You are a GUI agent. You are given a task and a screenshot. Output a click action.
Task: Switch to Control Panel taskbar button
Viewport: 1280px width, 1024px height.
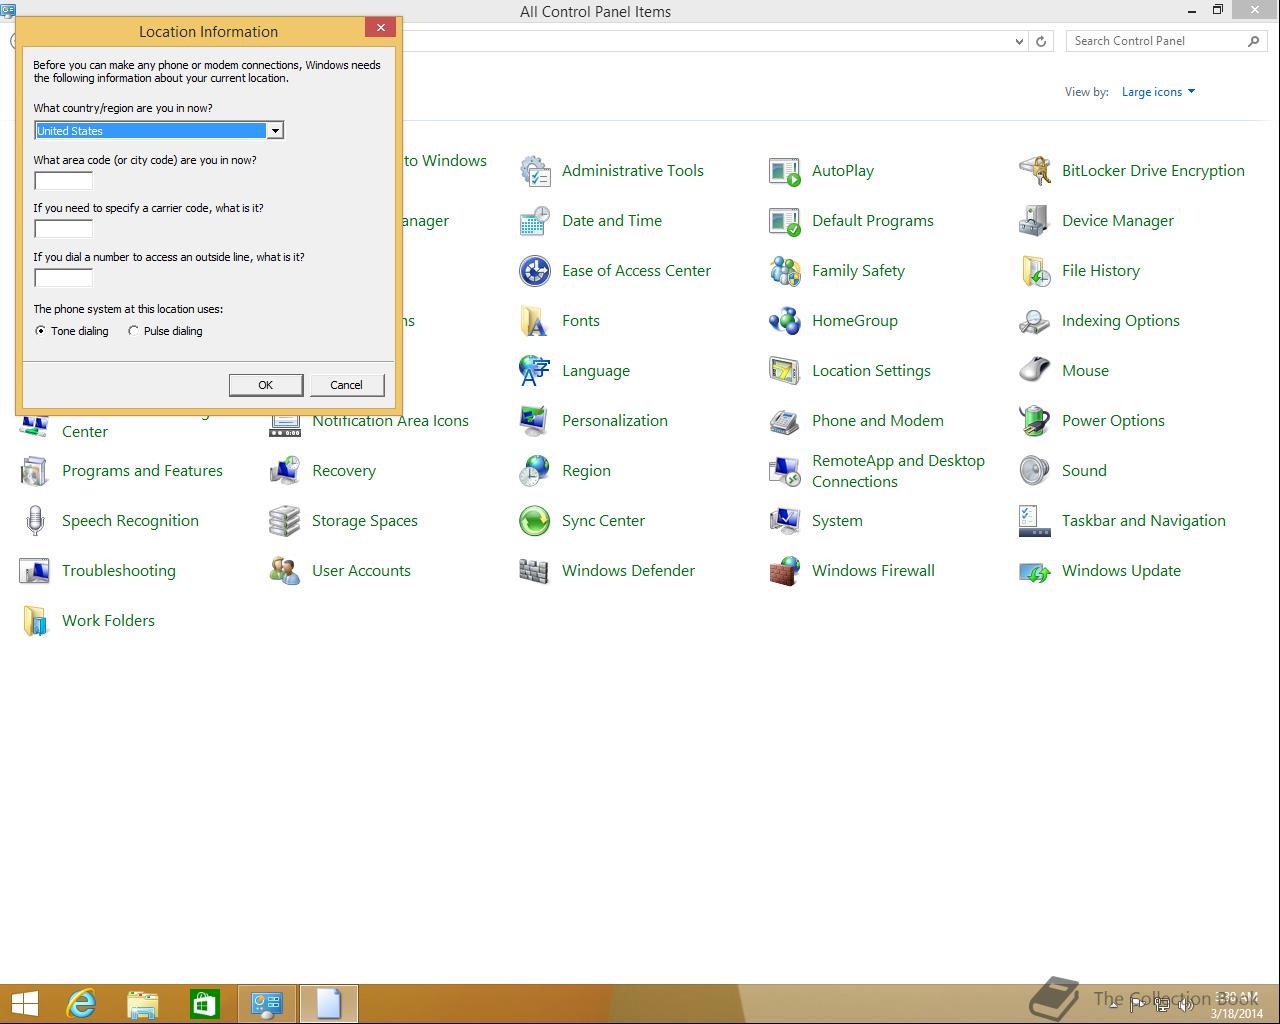267,1003
